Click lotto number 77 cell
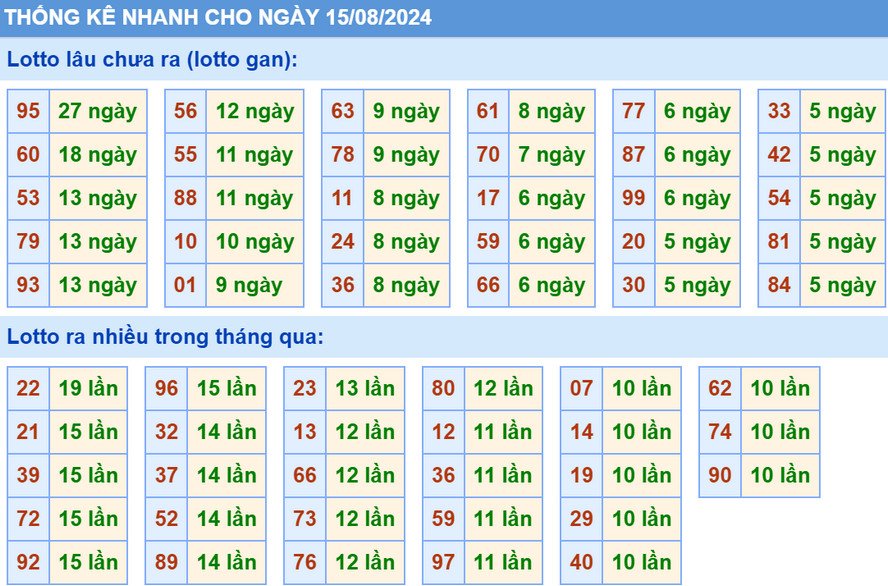The width and height of the screenshot is (888, 586). tap(634, 111)
